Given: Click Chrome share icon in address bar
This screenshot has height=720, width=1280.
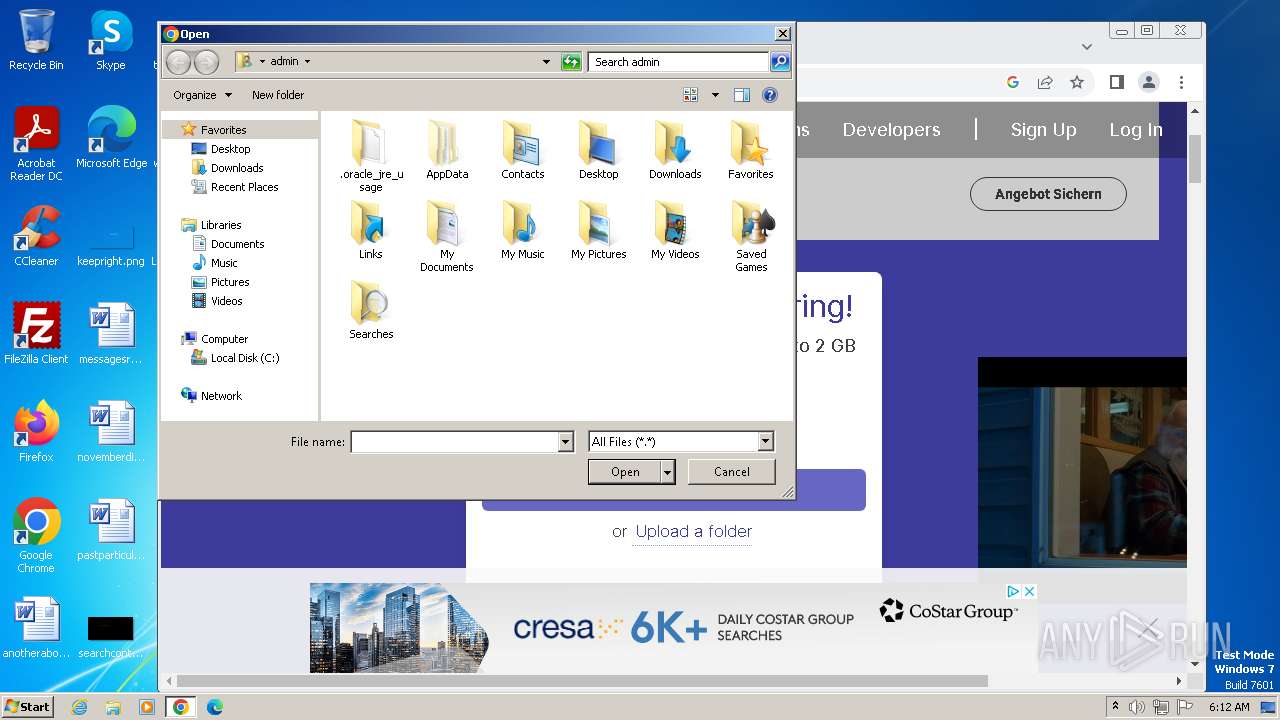Looking at the screenshot, I should click(x=1045, y=82).
